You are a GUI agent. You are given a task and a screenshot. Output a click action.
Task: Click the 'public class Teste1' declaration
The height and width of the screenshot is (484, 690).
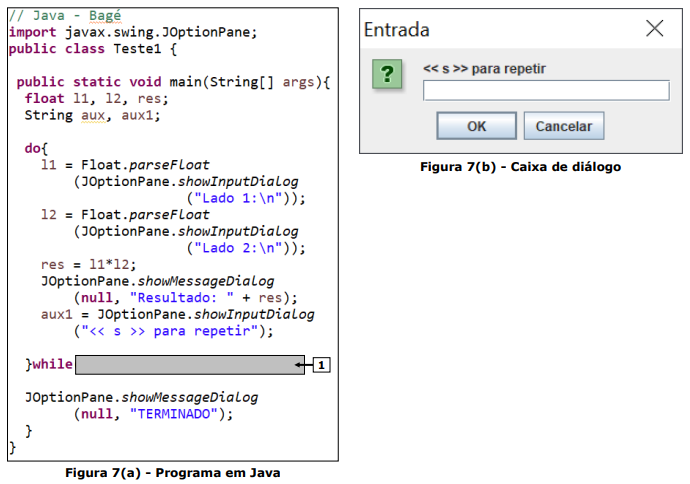92,47
